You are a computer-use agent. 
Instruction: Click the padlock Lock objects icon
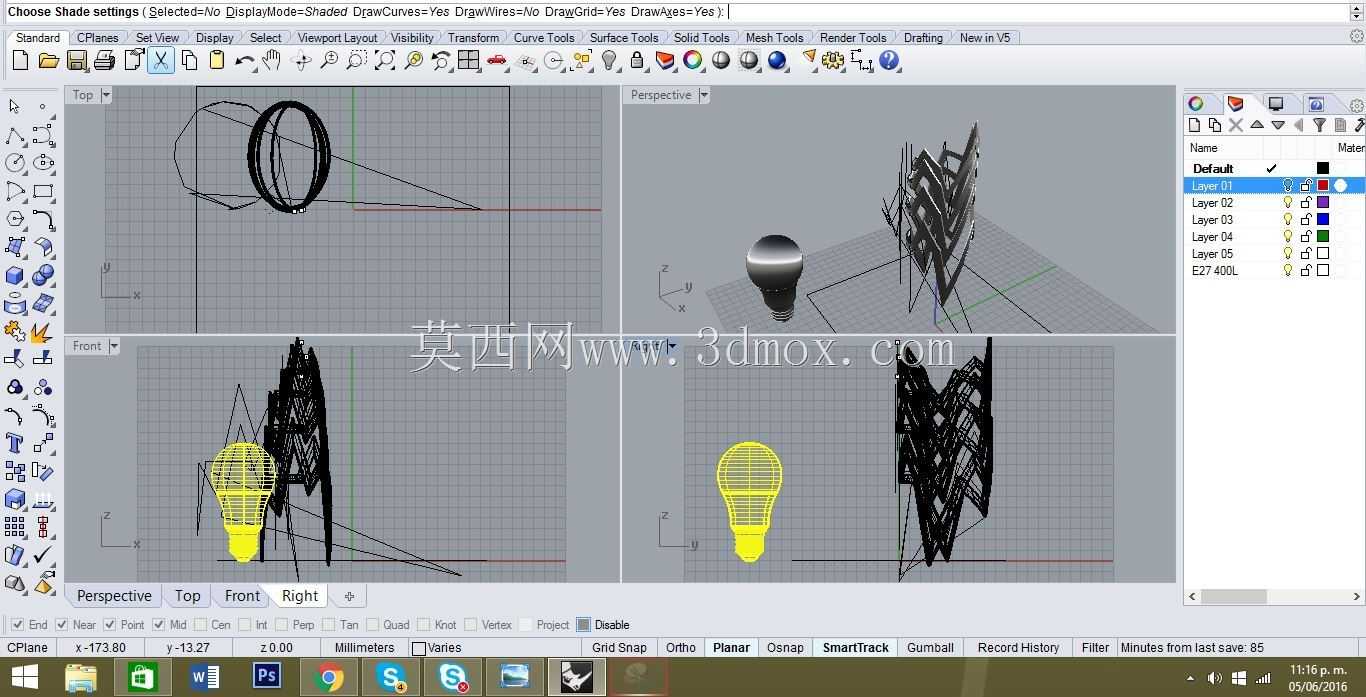tap(637, 61)
